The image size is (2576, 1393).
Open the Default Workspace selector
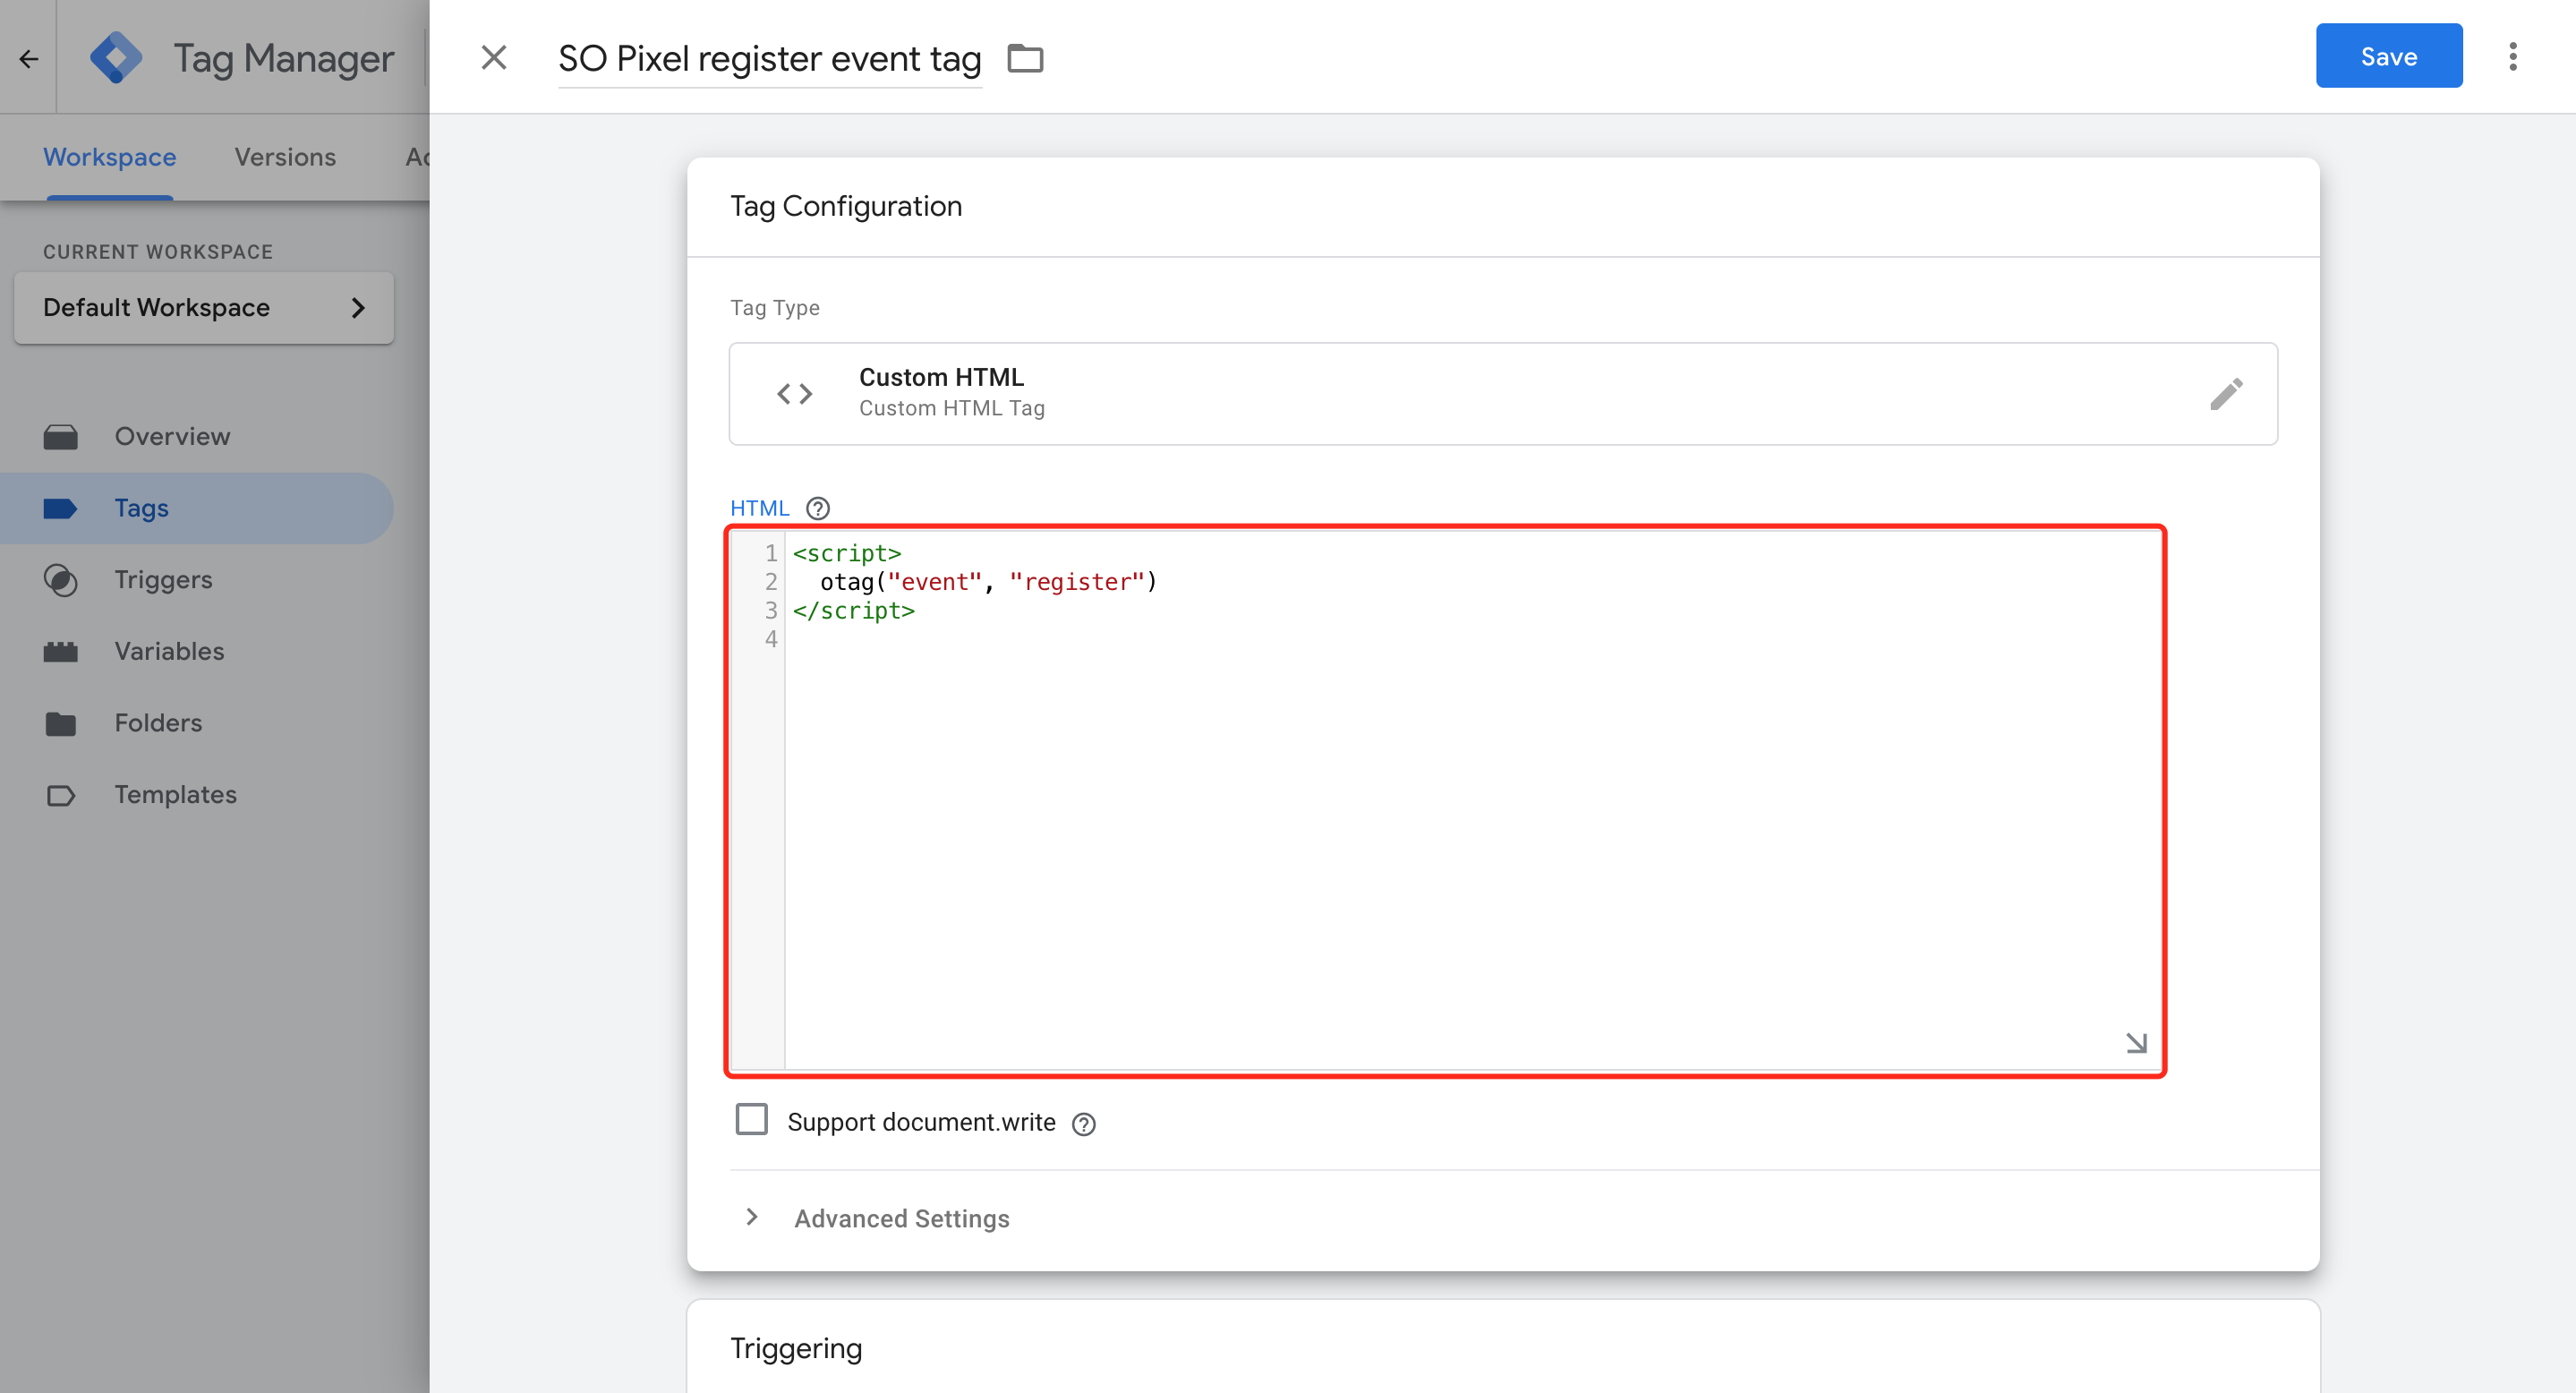pos(204,308)
